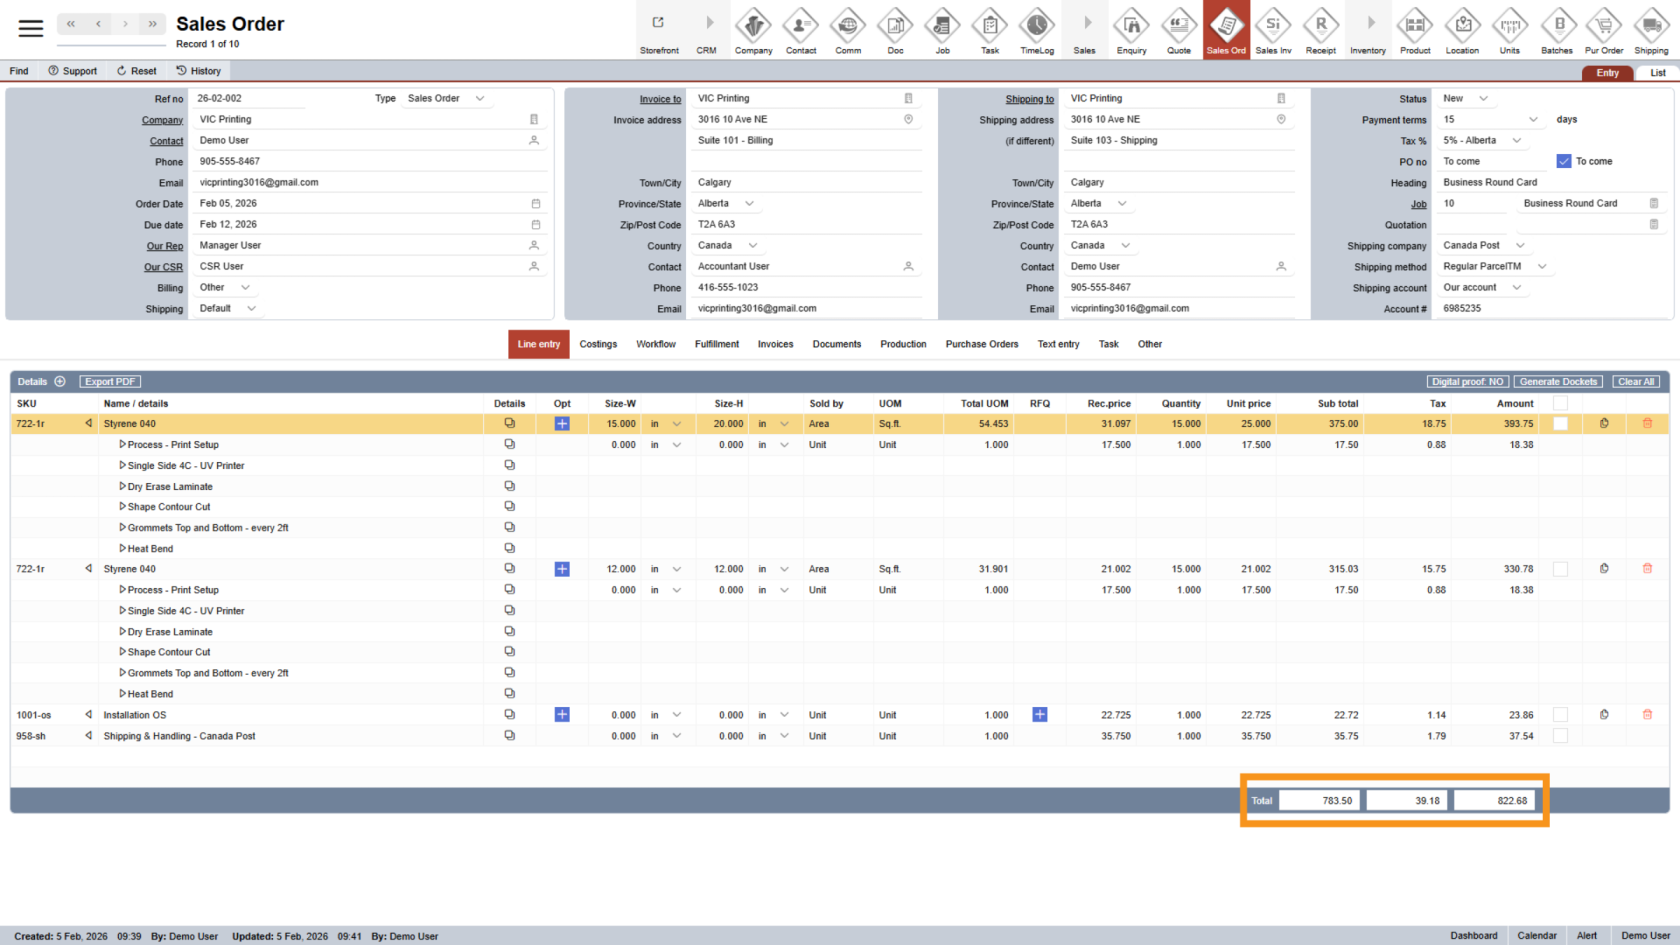Open the Shipping module icon
This screenshot has width=1680, height=945.
point(1651,31)
